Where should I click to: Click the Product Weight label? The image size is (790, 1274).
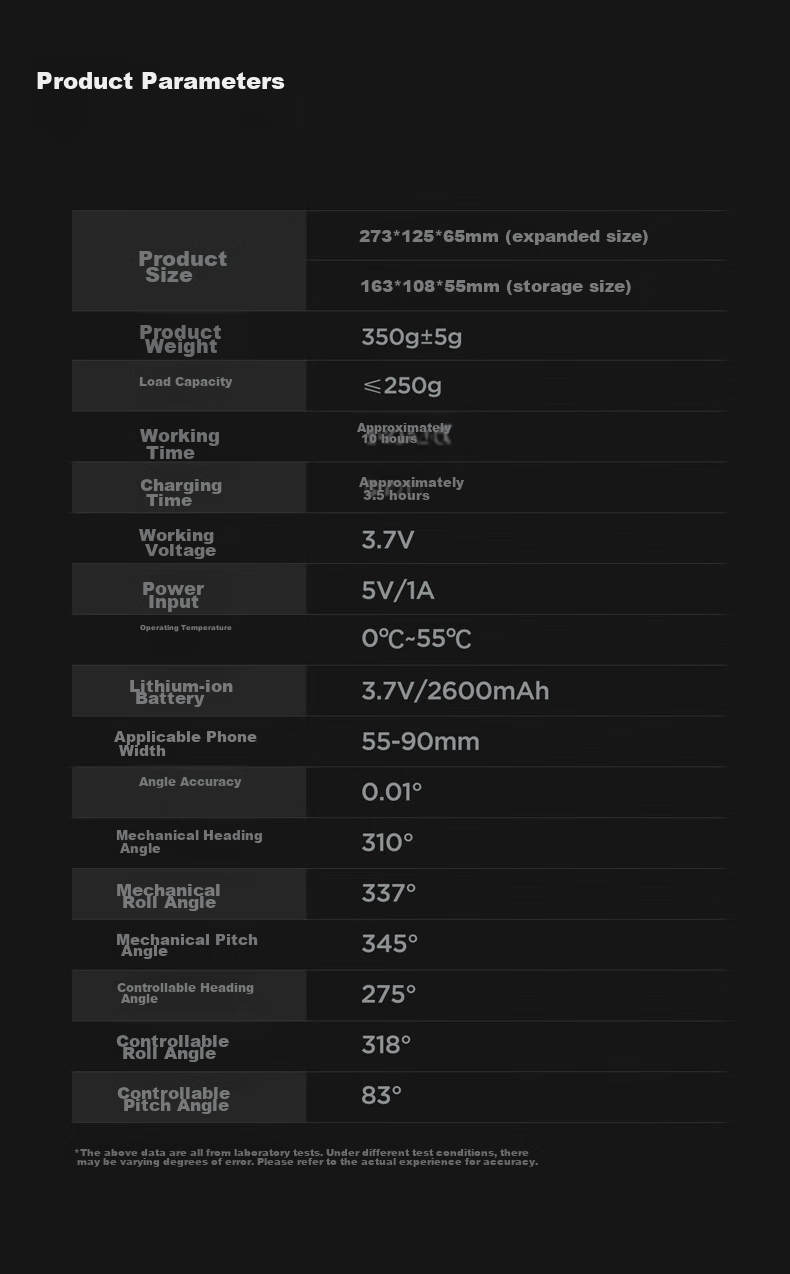pos(180,339)
